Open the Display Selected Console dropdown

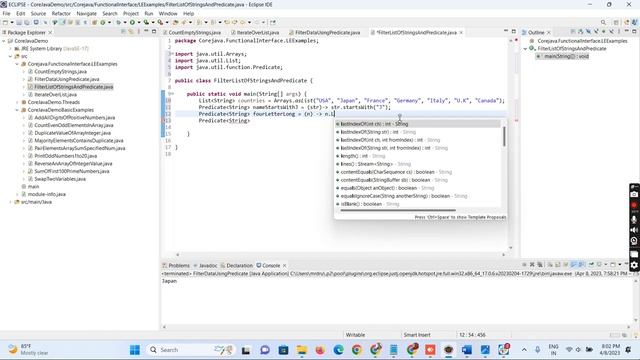[605, 265]
